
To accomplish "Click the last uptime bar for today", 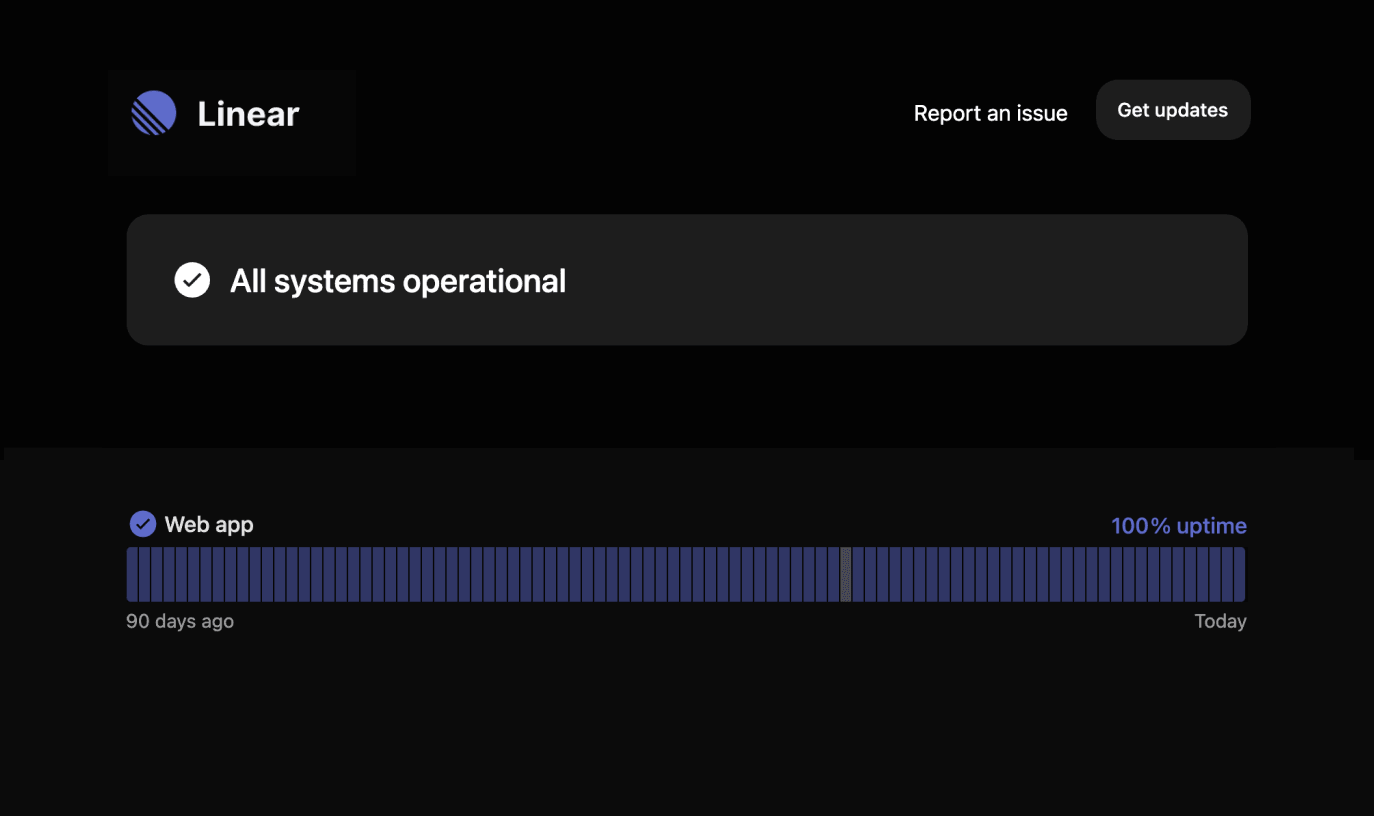I will [1240, 574].
